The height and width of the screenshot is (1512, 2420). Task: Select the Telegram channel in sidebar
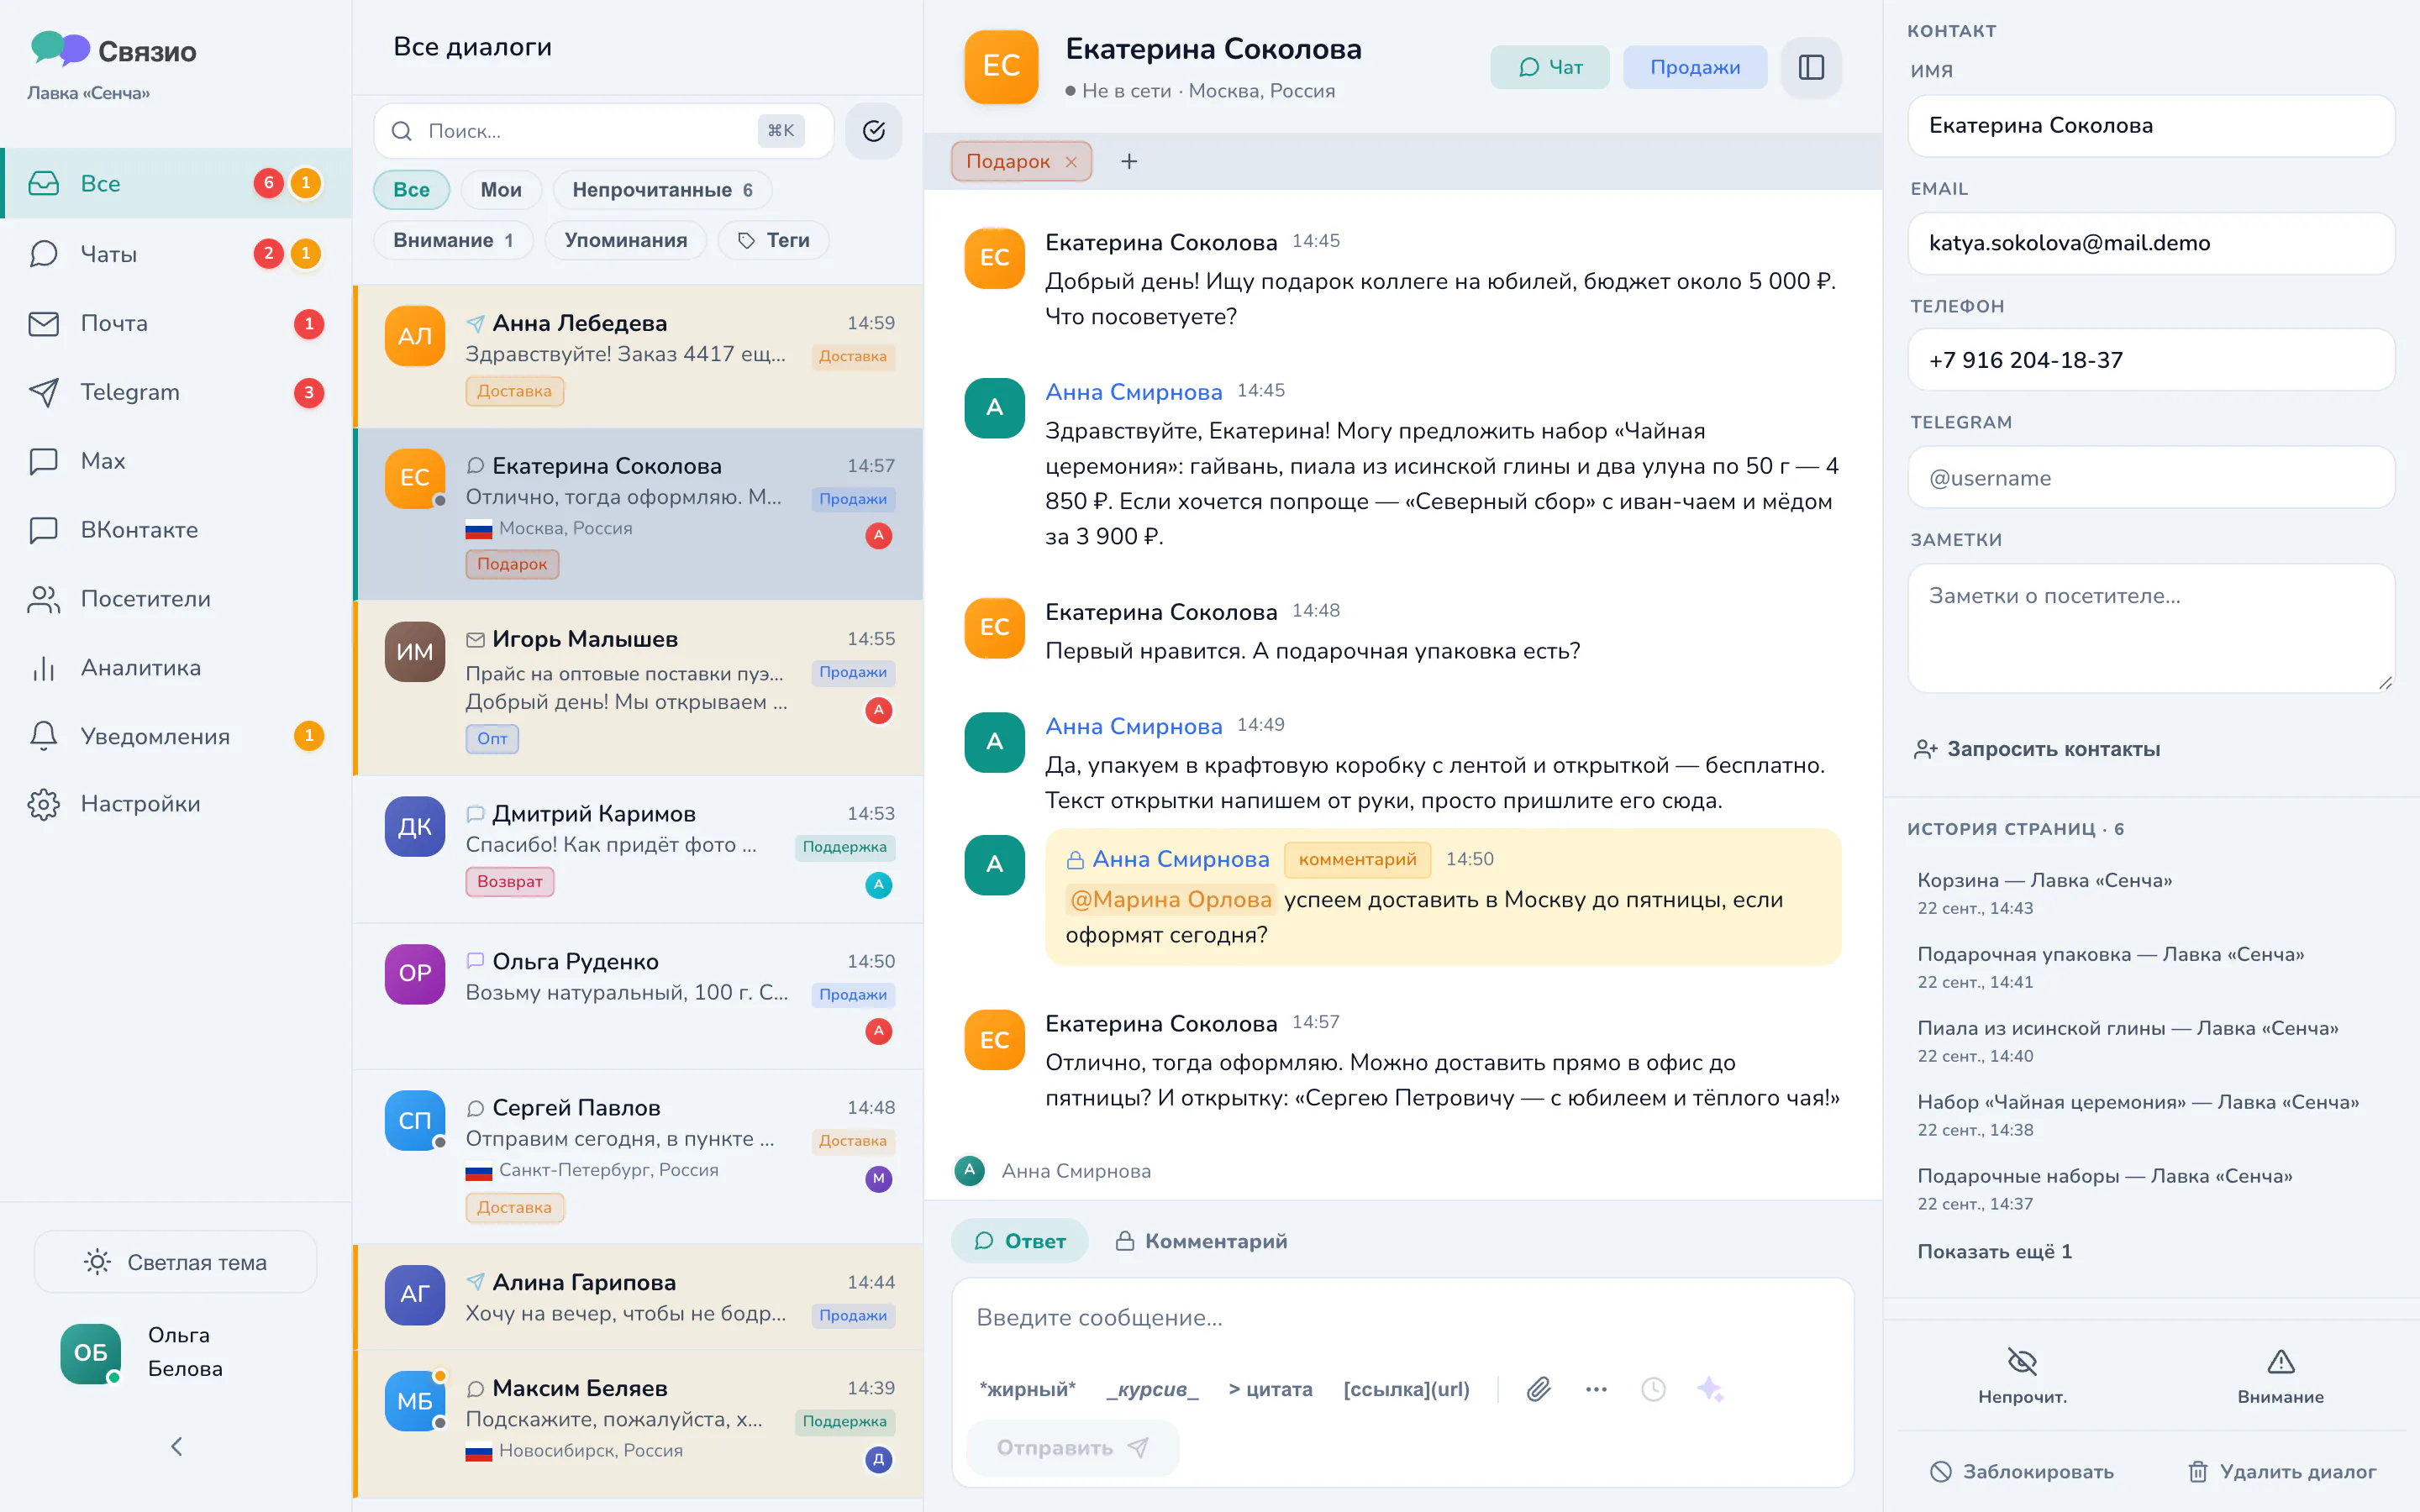[x=175, y=392]
